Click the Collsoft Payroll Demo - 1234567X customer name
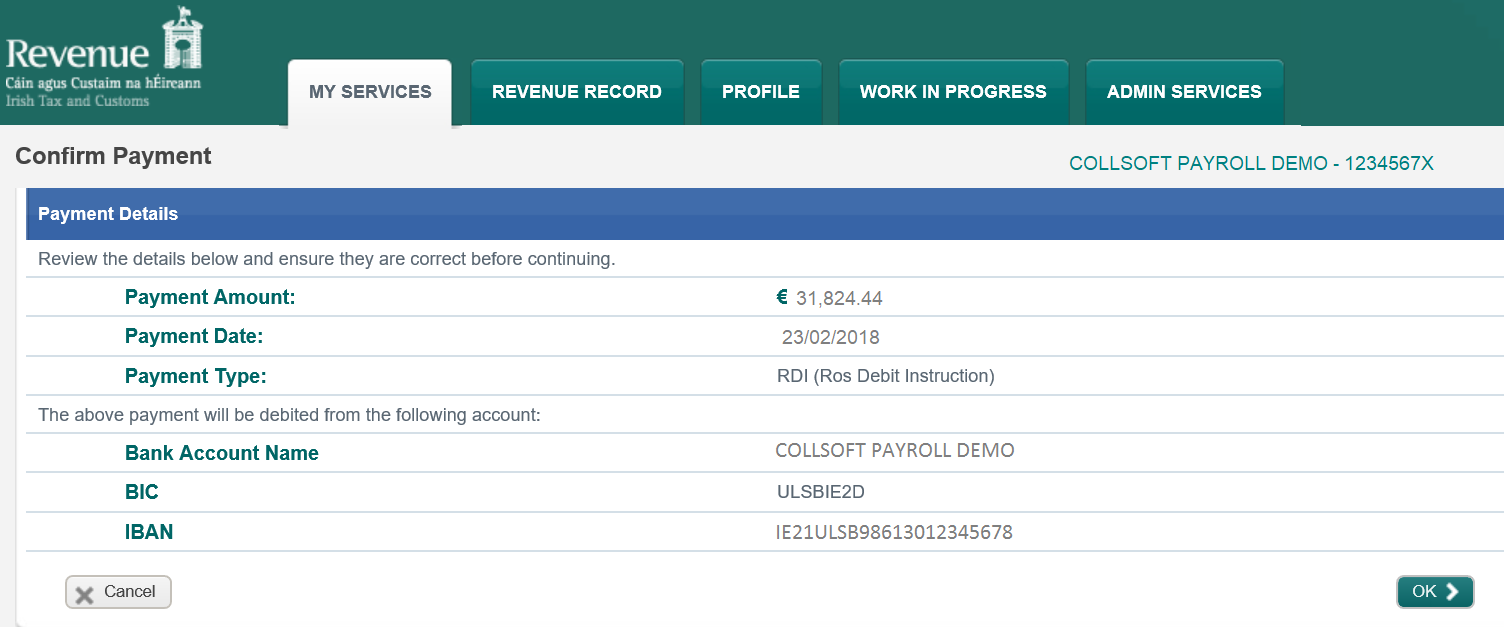This screenshot has width=1504, height=627. [1251, 164]
